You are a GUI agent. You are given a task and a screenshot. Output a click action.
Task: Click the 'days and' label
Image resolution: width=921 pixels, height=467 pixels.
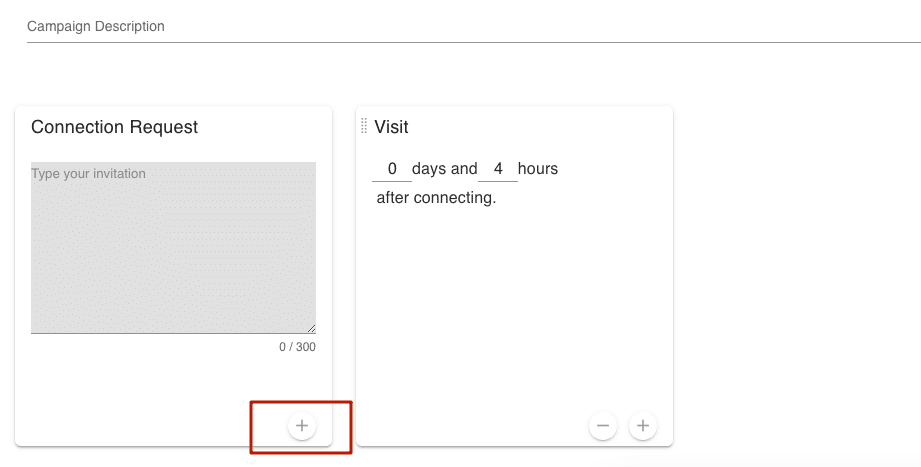pos(445,169)
